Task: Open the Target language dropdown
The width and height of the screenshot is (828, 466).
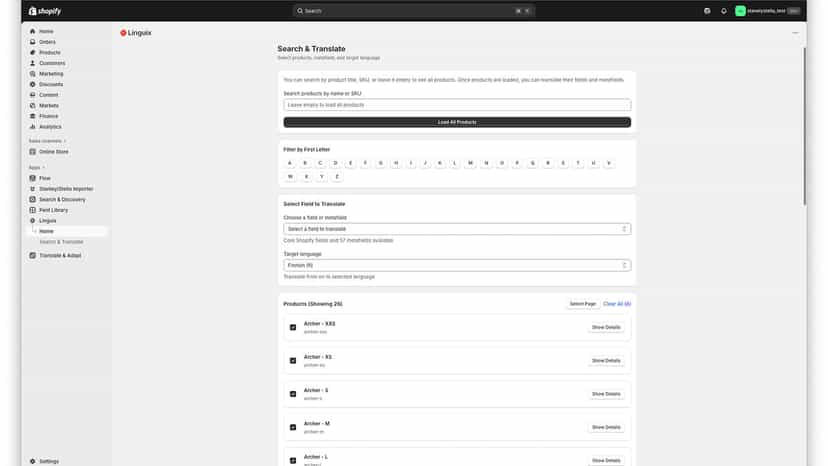Action: click(457, 265)
